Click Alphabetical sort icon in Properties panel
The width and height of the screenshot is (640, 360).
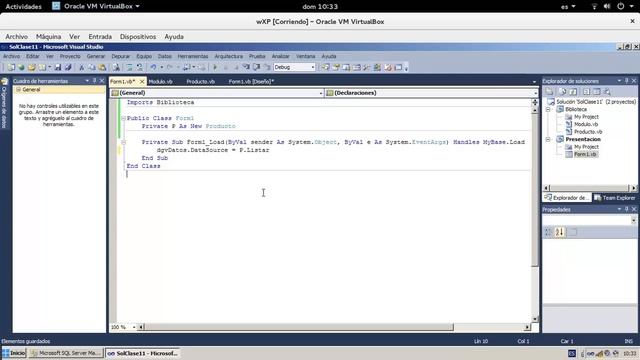560,232
